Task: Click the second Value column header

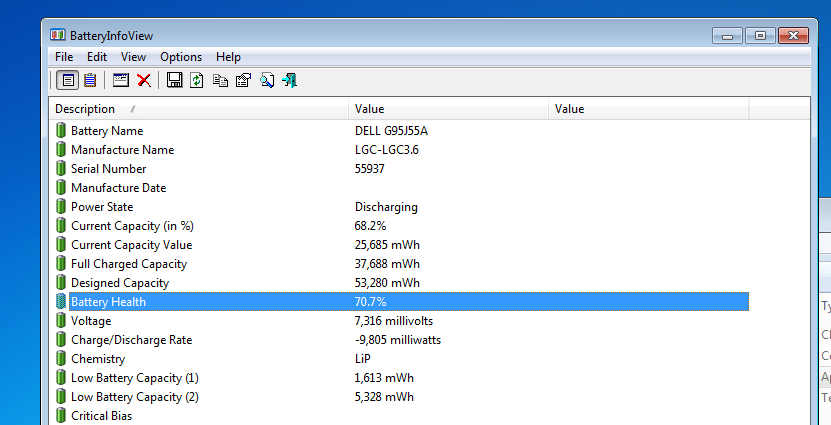Action: tap(649, 109)
